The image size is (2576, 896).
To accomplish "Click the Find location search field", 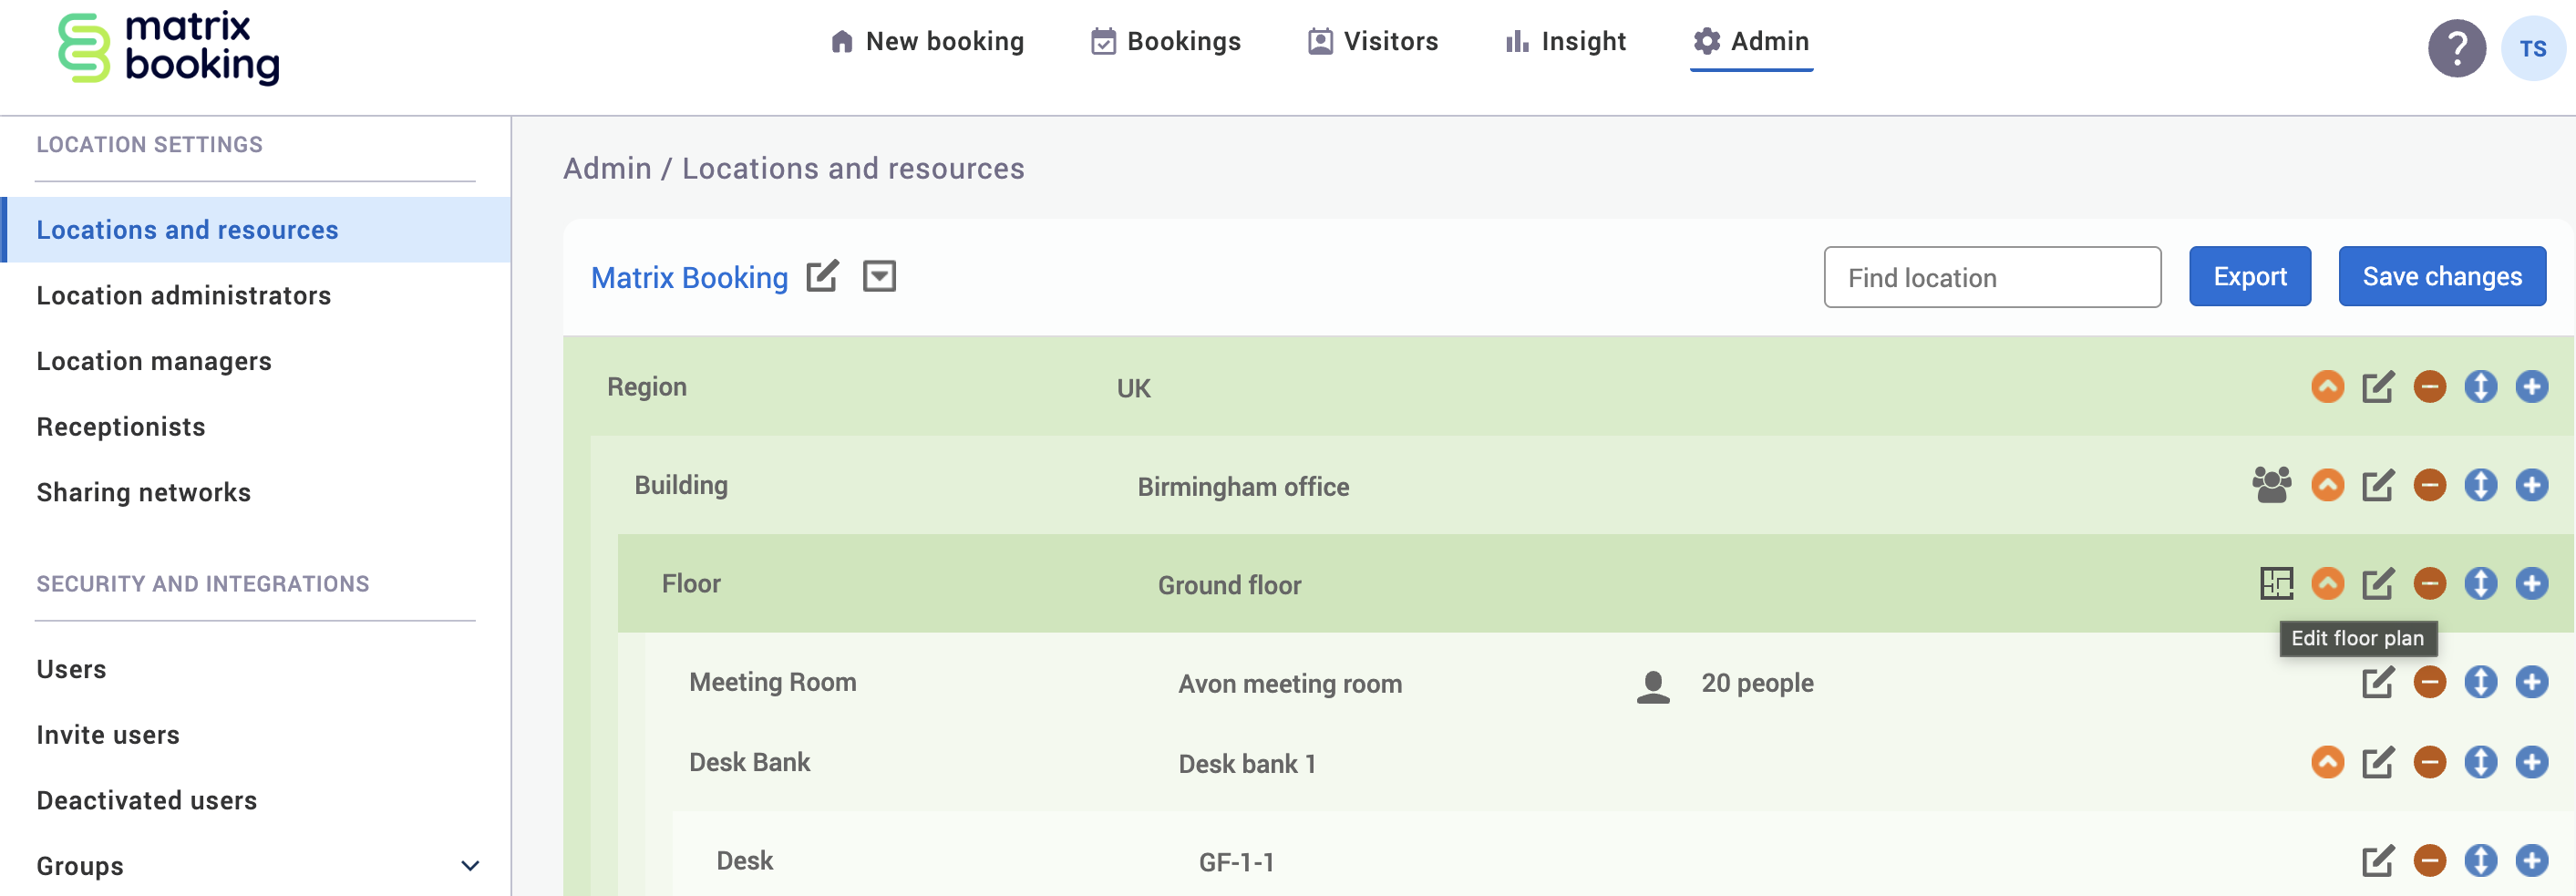I will [x=1993, y=277].
